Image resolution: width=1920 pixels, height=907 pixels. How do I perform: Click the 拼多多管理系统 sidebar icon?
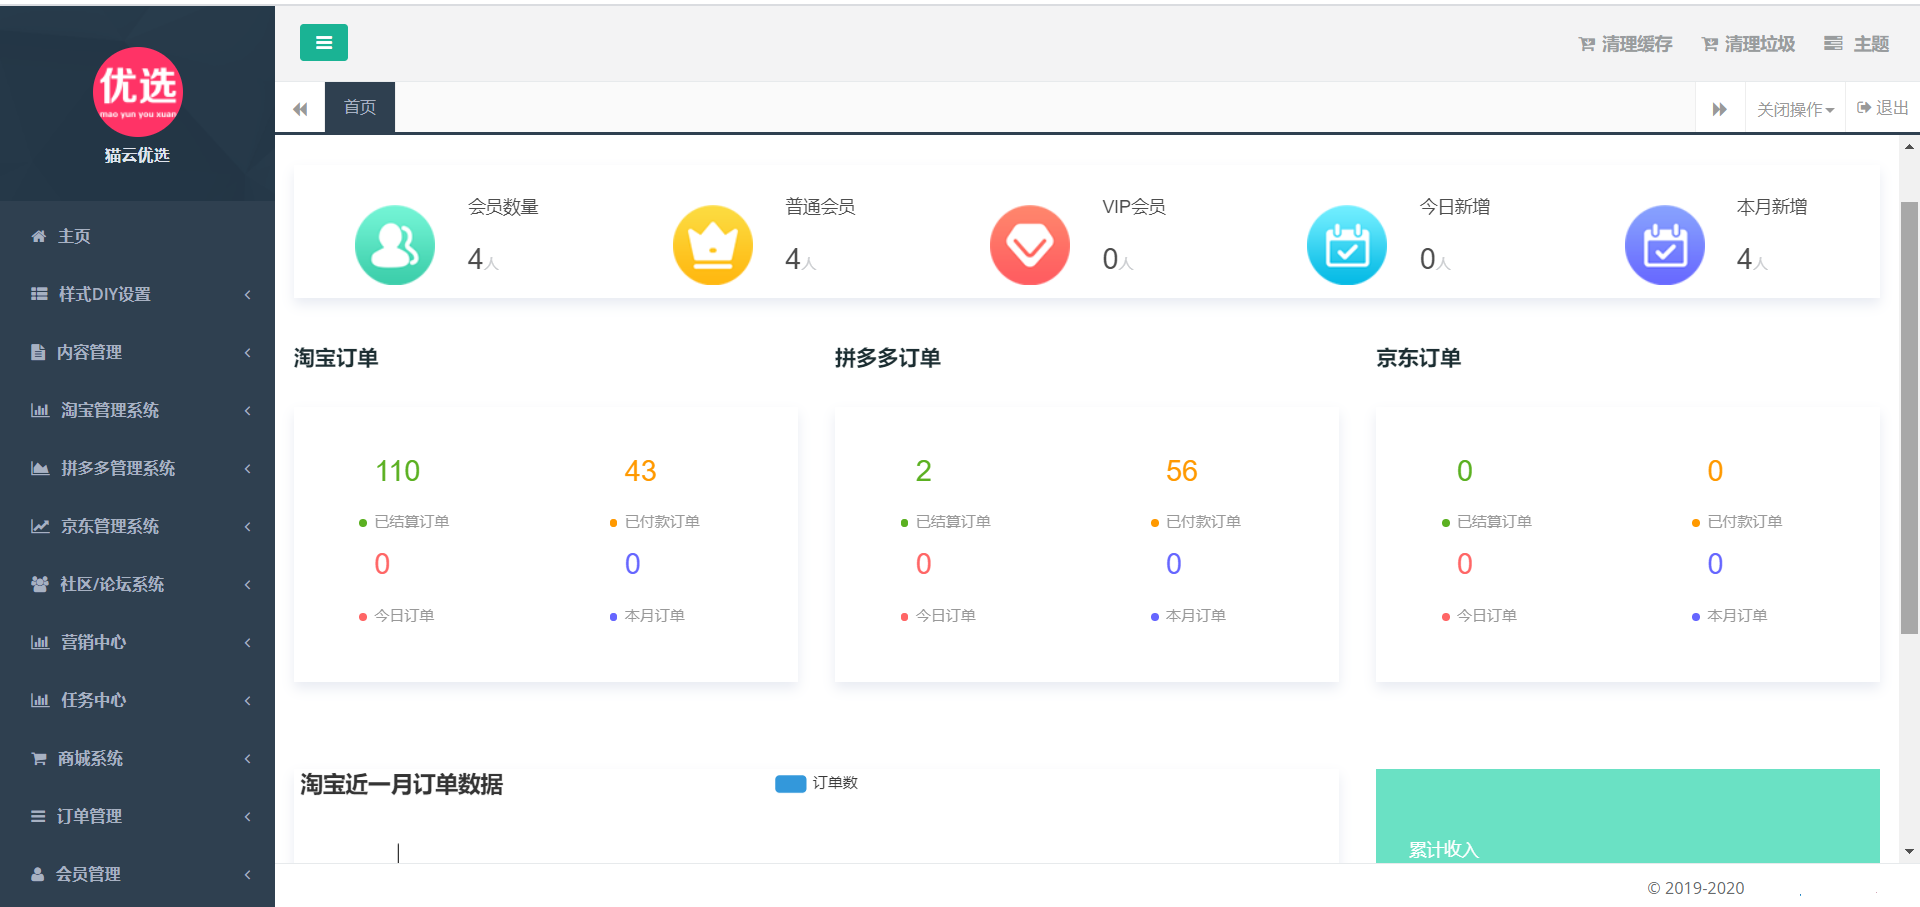coord(38,468)
